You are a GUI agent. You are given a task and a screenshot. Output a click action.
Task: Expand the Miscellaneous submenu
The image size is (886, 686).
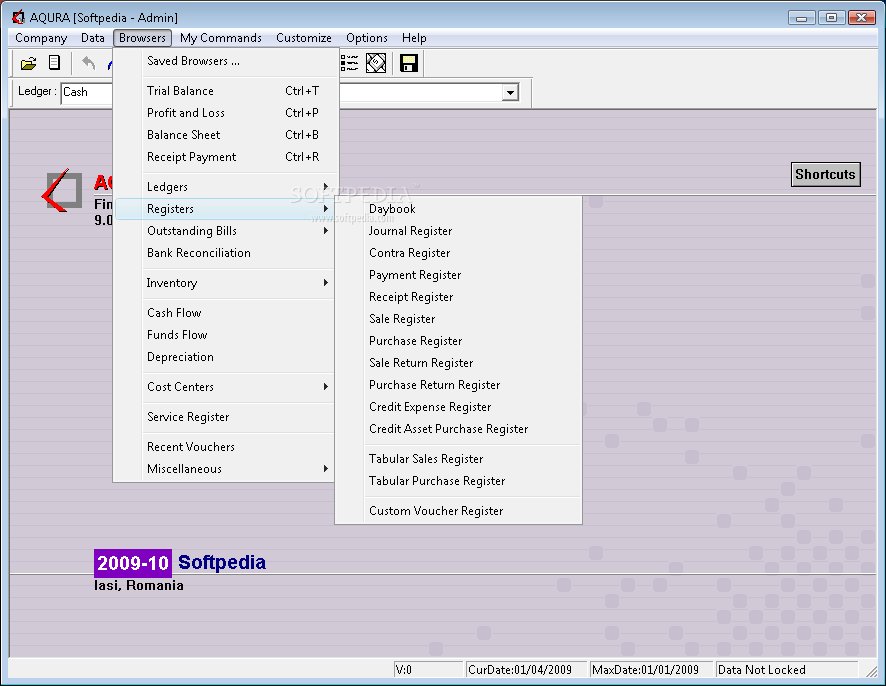point(226,468)
